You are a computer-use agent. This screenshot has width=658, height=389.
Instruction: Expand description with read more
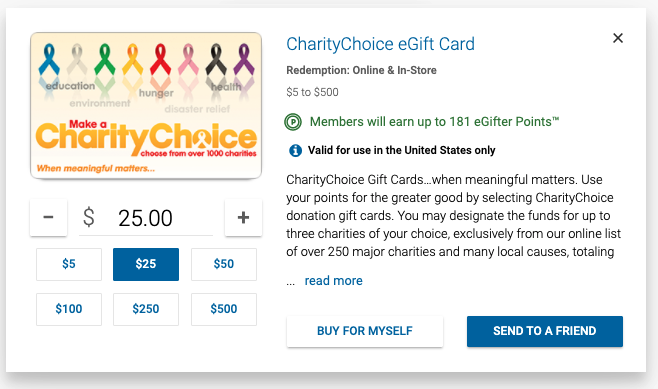coord(333,280)
